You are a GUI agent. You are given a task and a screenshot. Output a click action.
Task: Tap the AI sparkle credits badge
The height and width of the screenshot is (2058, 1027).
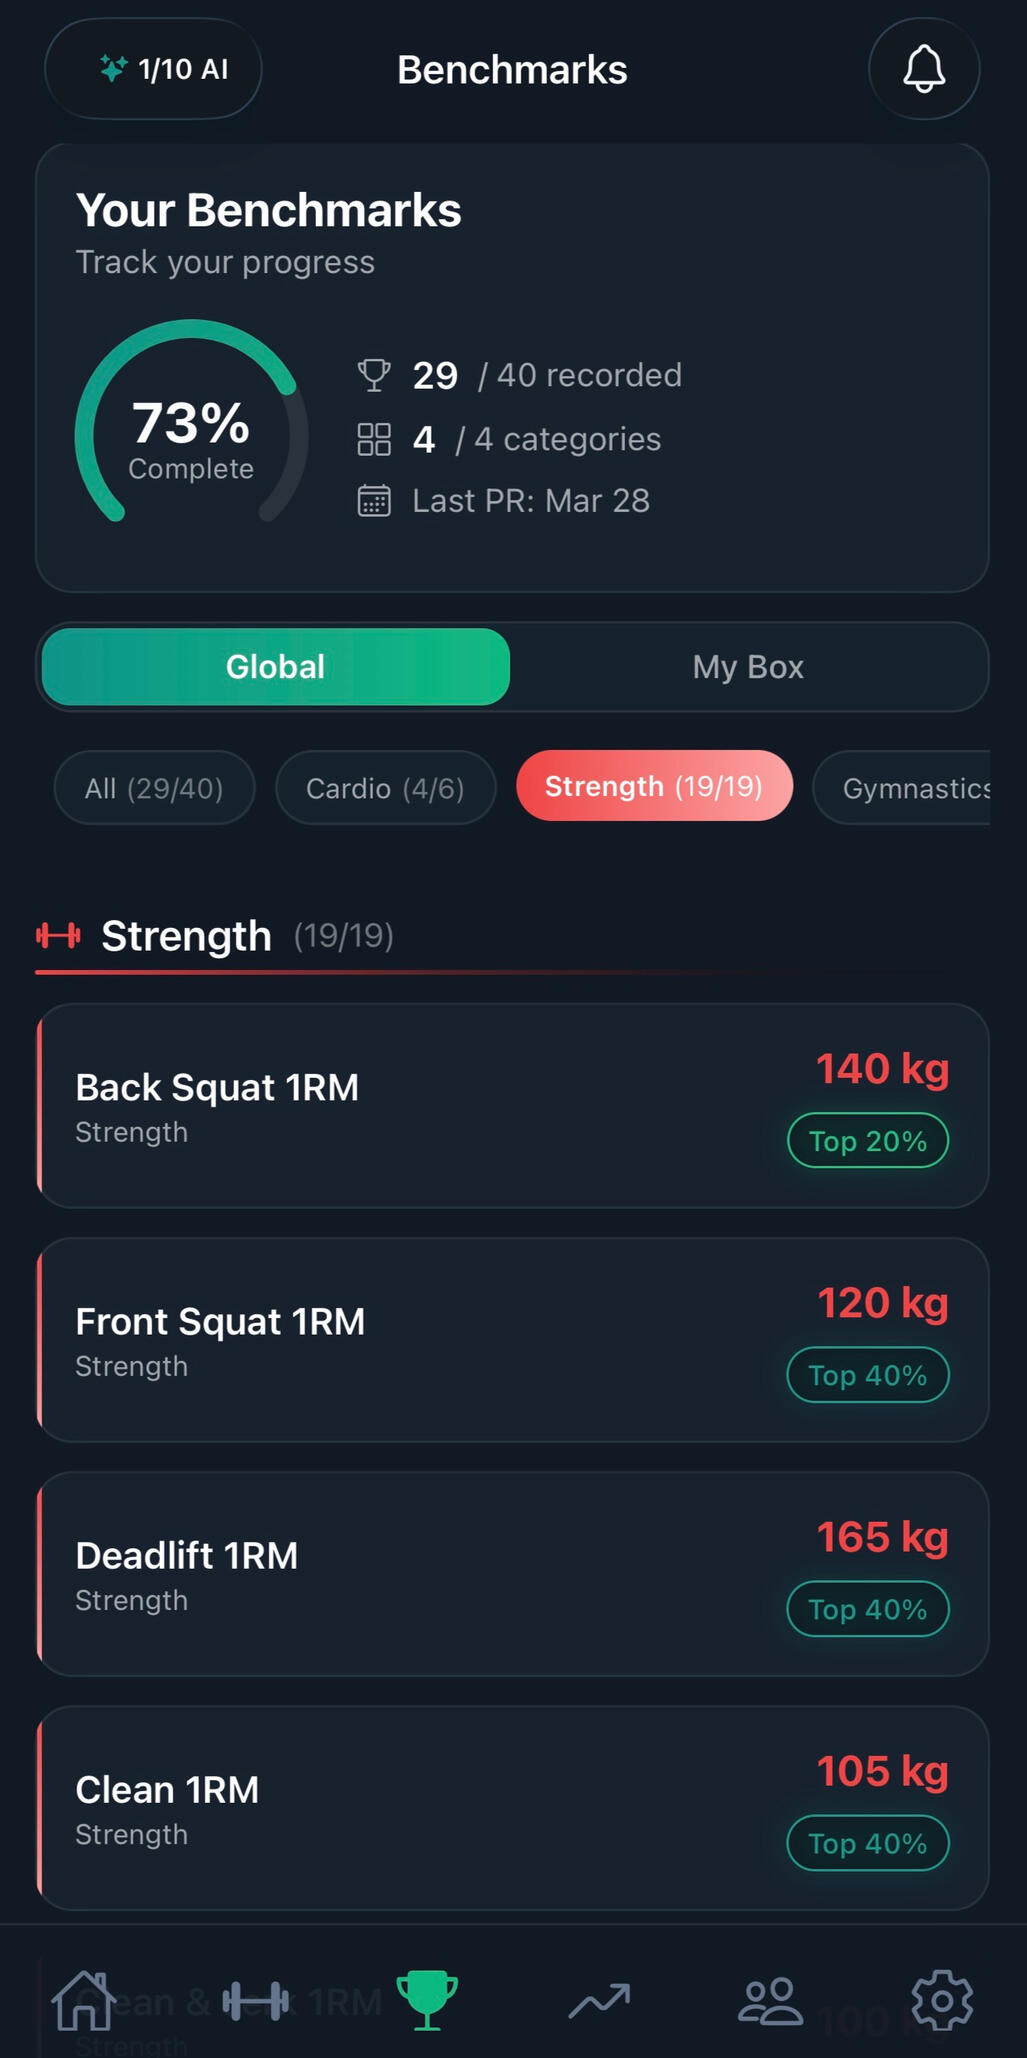(x=153, y=69)
